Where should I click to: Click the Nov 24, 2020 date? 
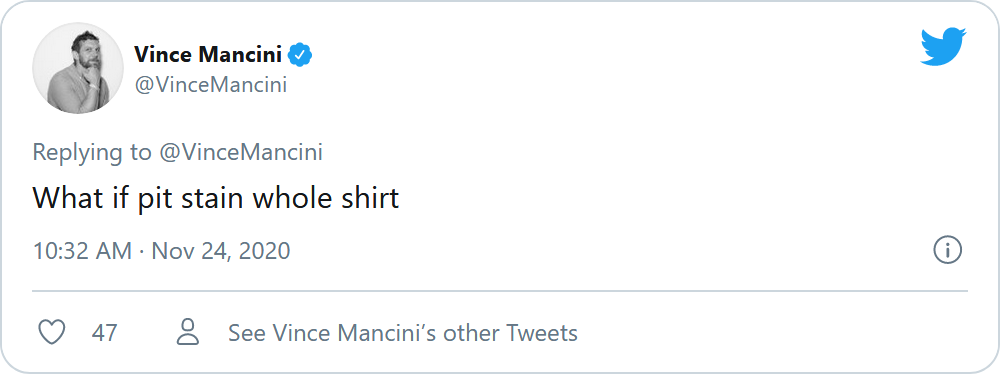[221, 251]
